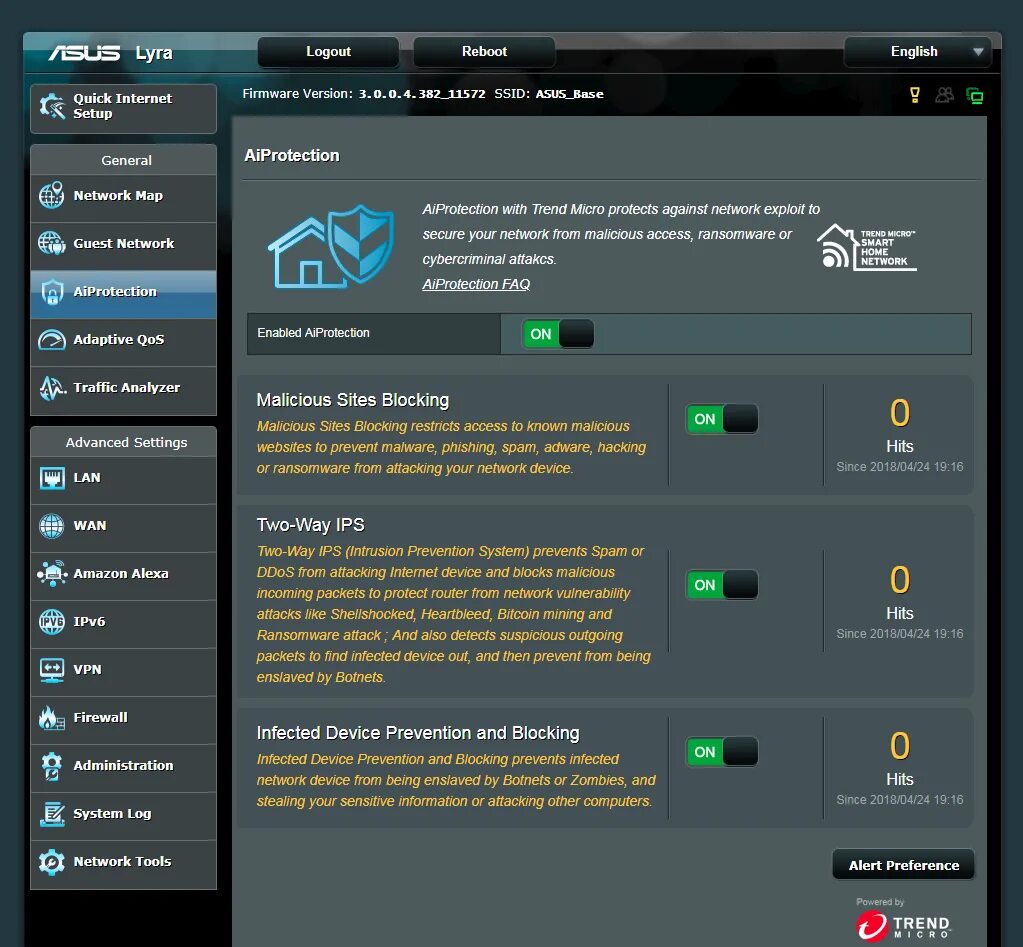Click the Reboot button
Image resolution: width=1023 pixels, height=947 pixels.
click(484, 52)
